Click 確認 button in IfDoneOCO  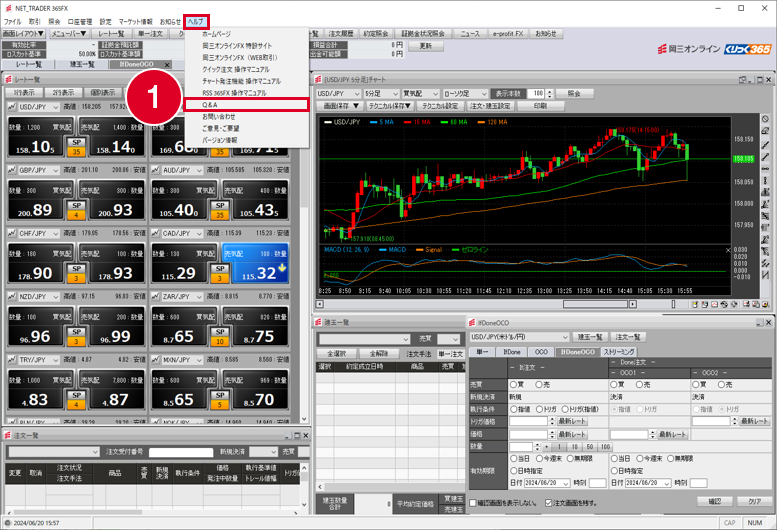coord(714,502)
